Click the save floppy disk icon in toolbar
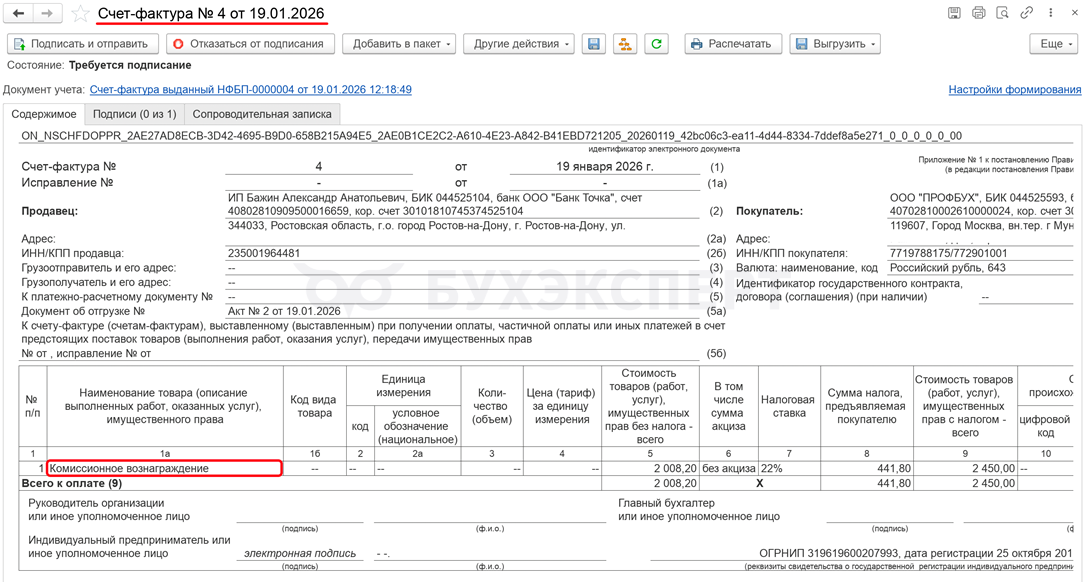Screen dimensions: 1085x582 594,44
